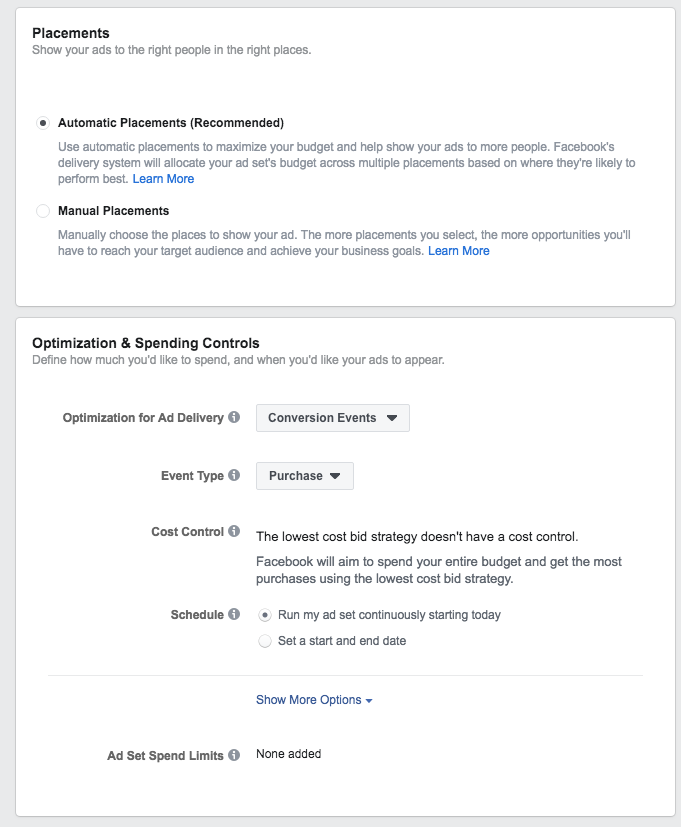Open Learn More link under Manual Placements
This screenshot has width=681, height=827.
[x=459, y=251]
